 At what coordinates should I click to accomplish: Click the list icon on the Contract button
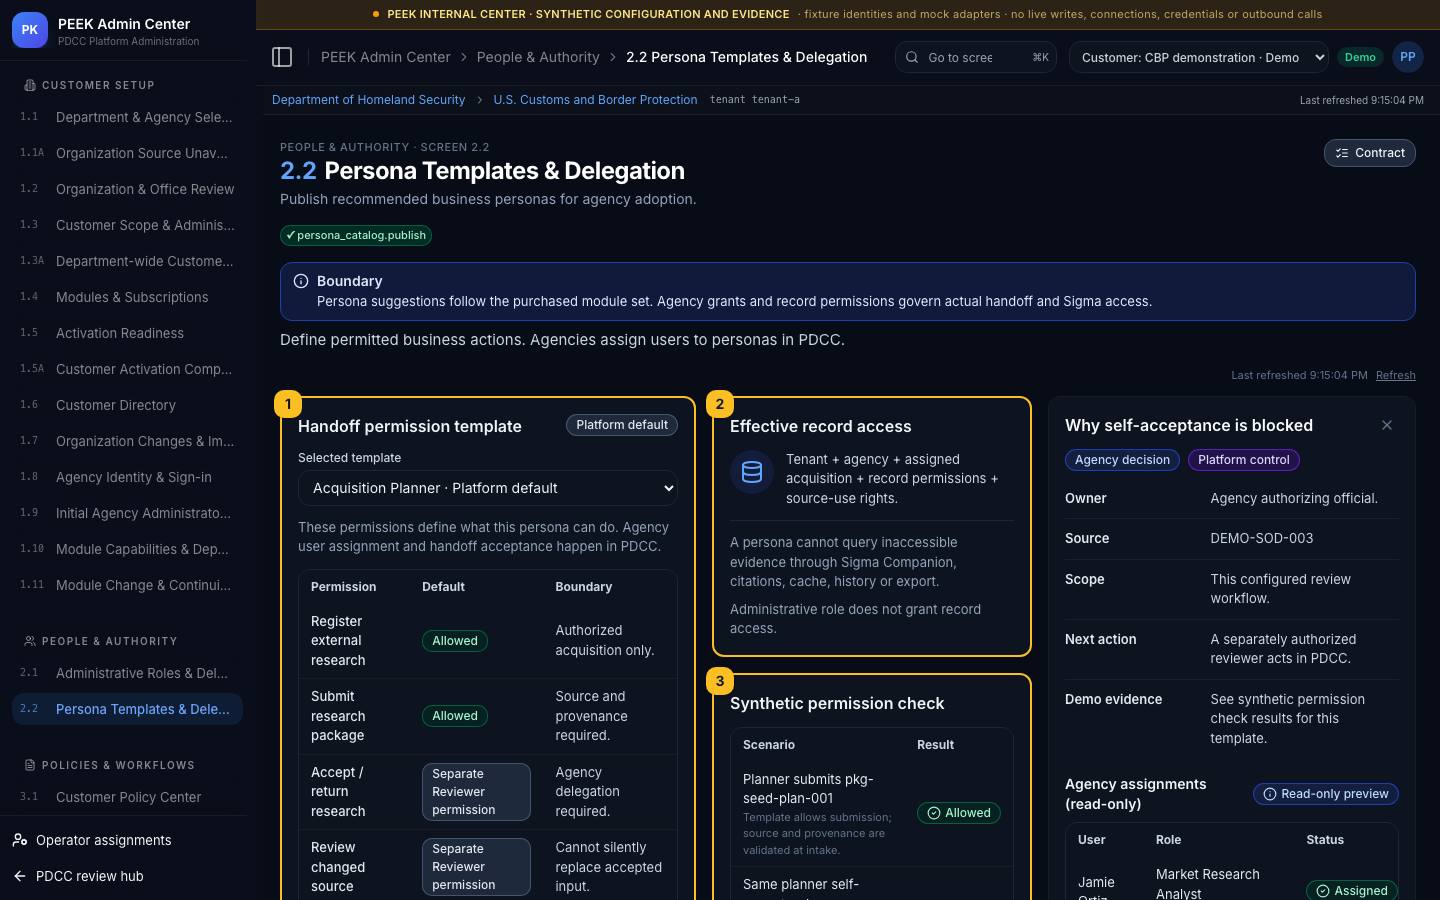1342,153
